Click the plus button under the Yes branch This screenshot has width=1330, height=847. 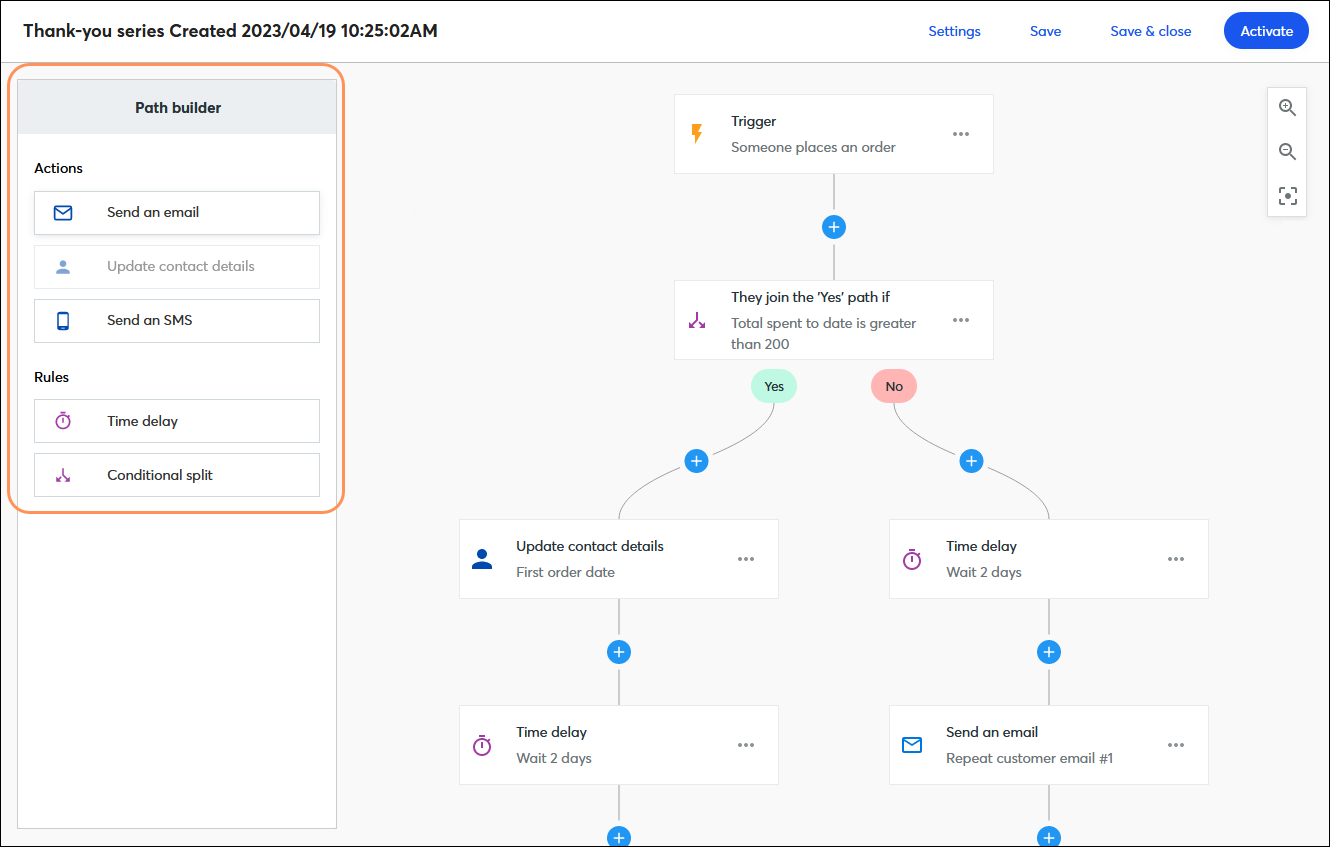click(x=697, y=461)
